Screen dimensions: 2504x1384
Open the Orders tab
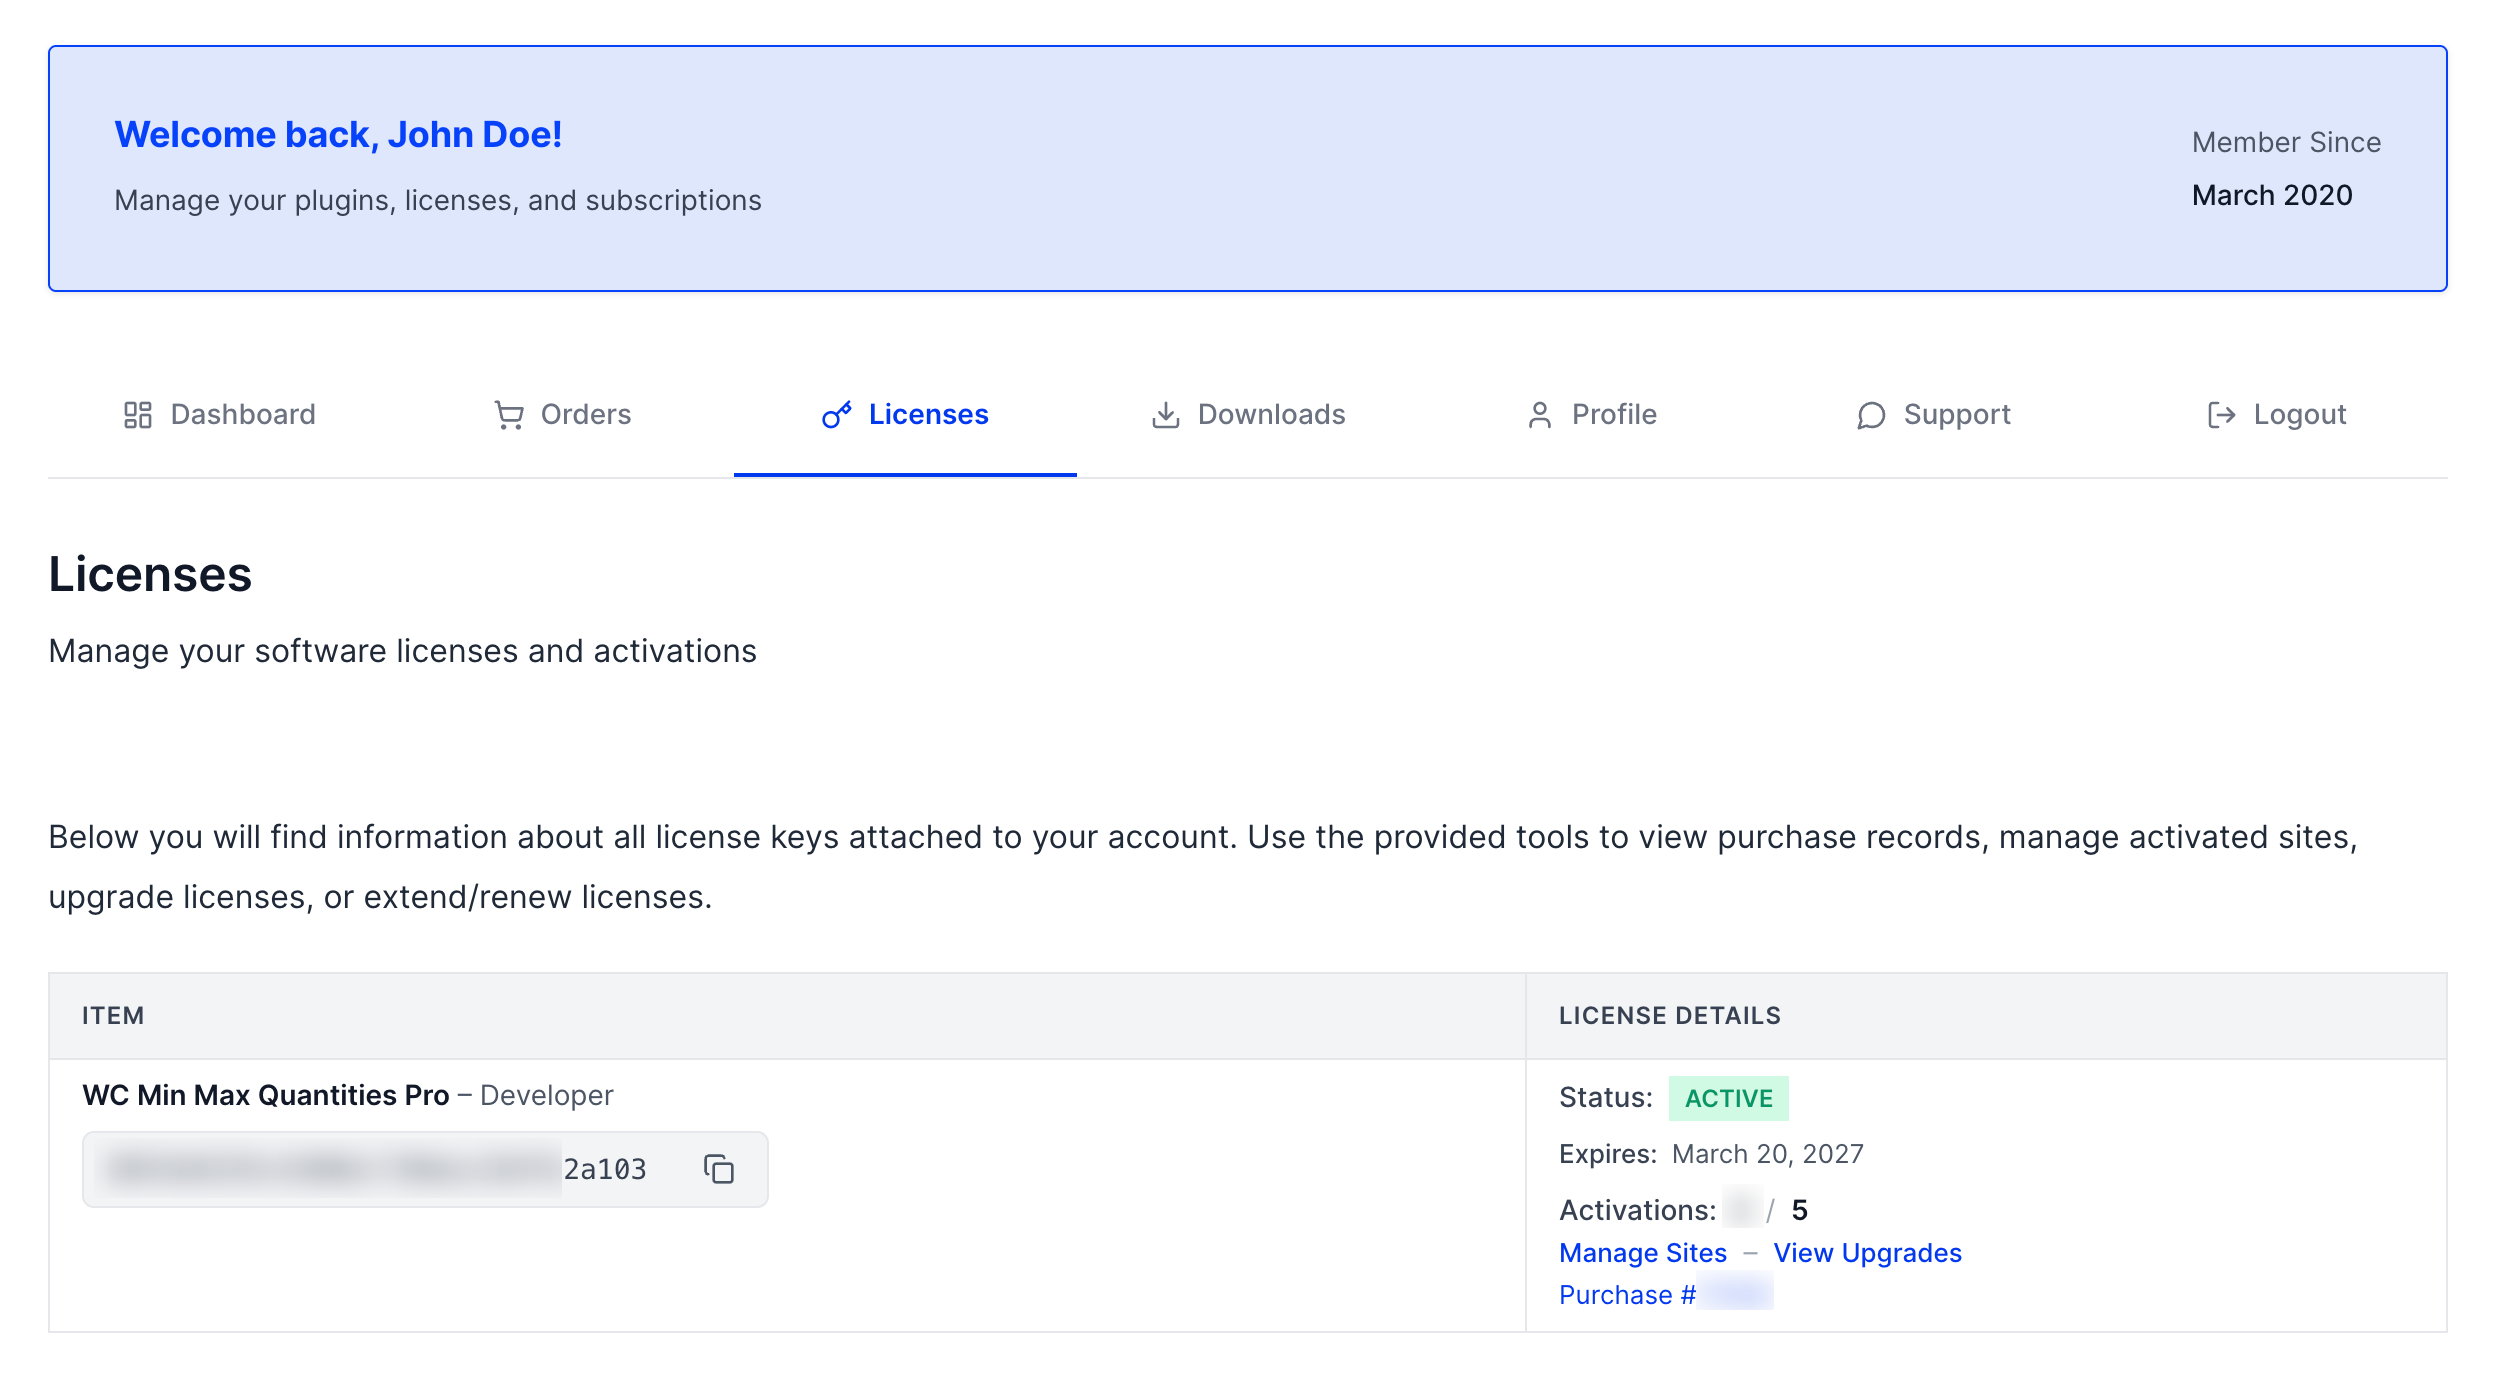pyautogui.click(x=585, y=415)
